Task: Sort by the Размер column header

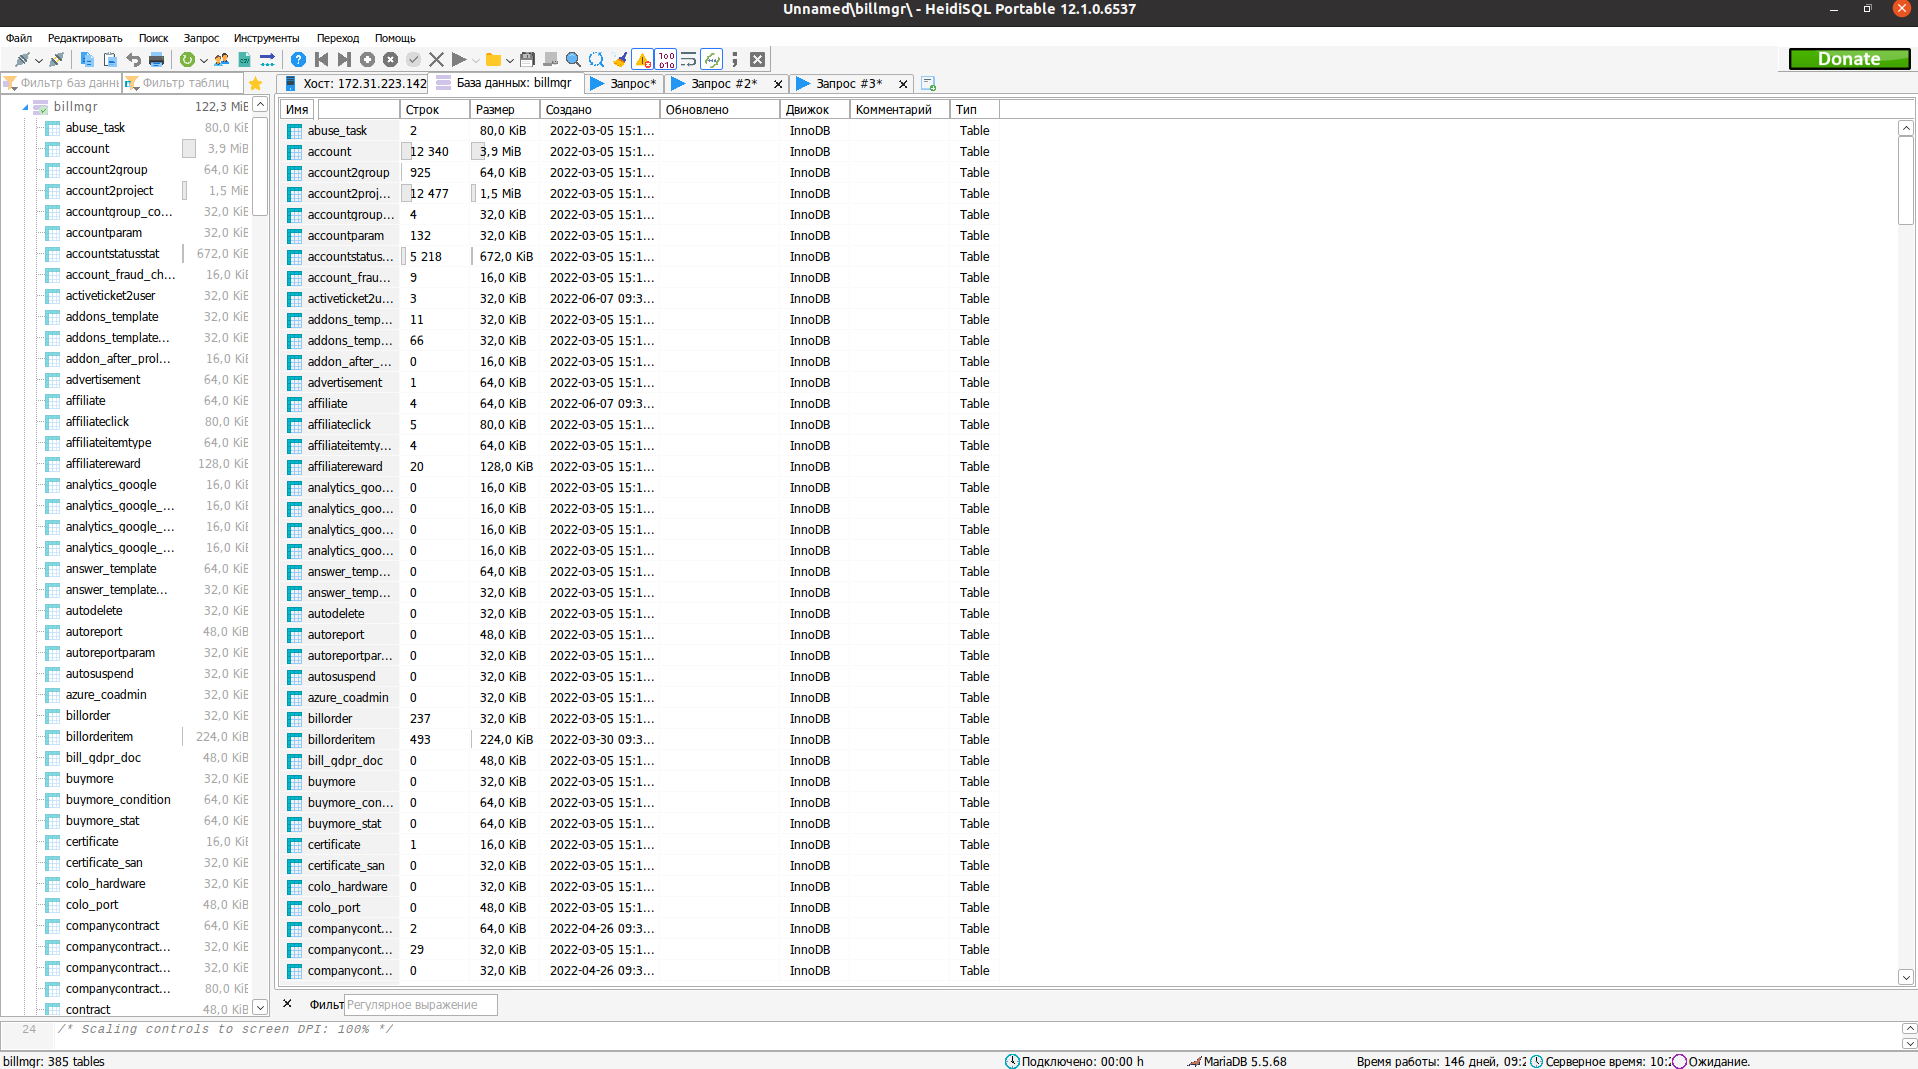Action: [x=505, y=110]
